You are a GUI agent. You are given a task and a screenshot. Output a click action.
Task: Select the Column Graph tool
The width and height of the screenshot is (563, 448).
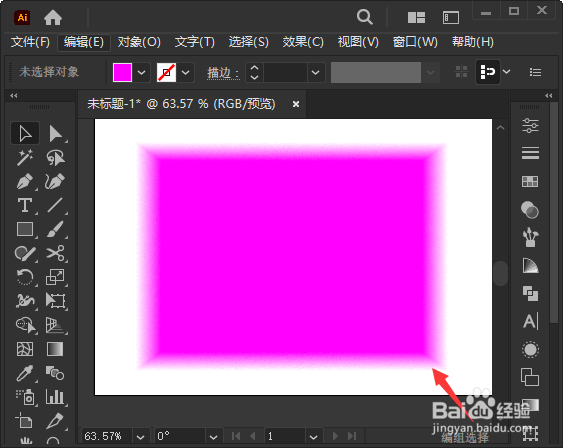point(55,397)
